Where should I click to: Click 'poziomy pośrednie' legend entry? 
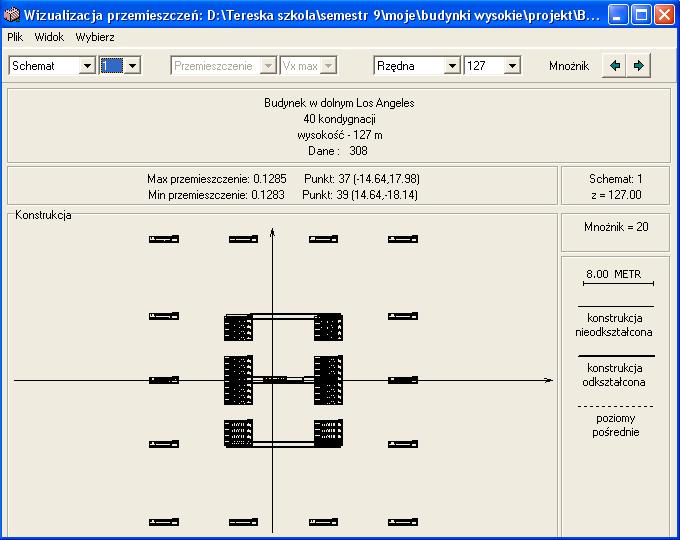pos(616,425)
